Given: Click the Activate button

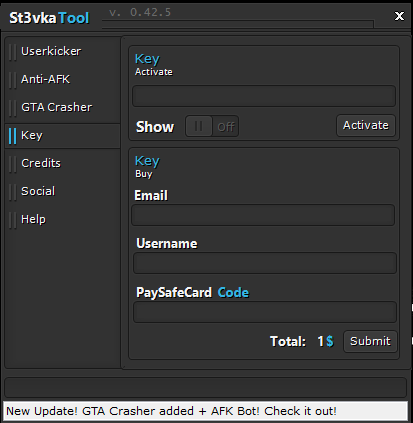Looking at the screenshot, I should click(366, 125).
